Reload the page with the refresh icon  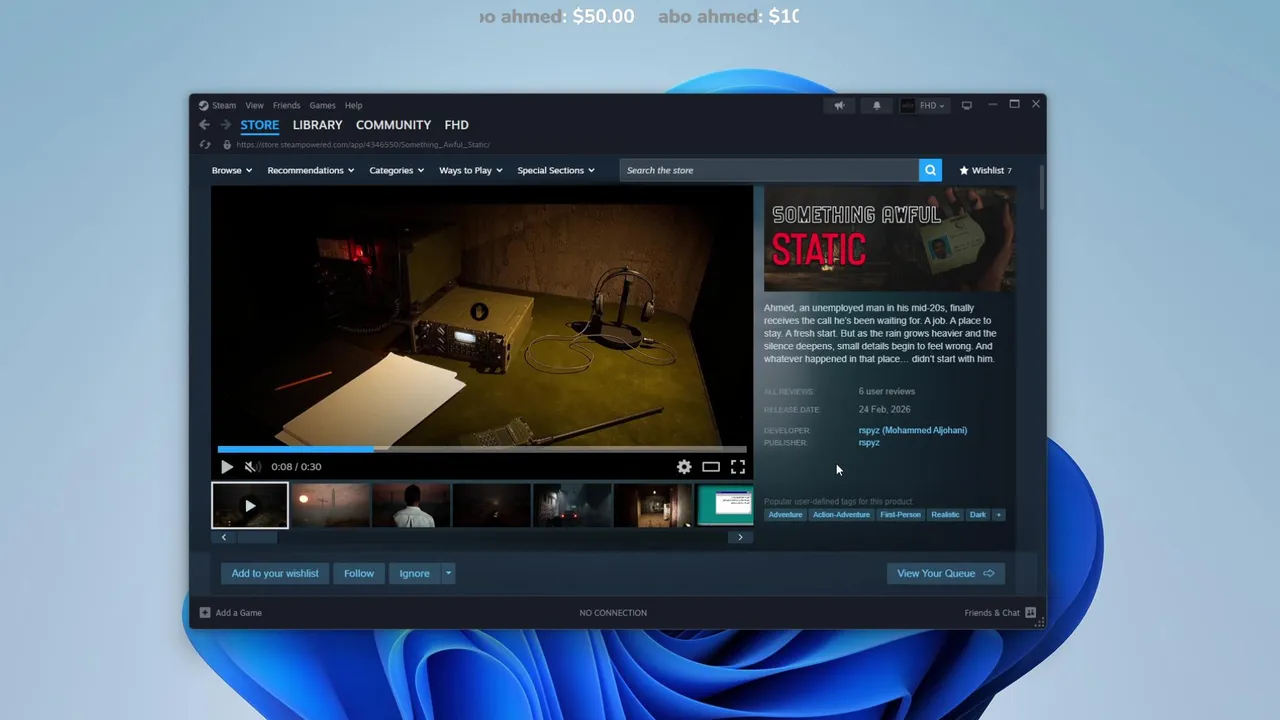point(205,145)
